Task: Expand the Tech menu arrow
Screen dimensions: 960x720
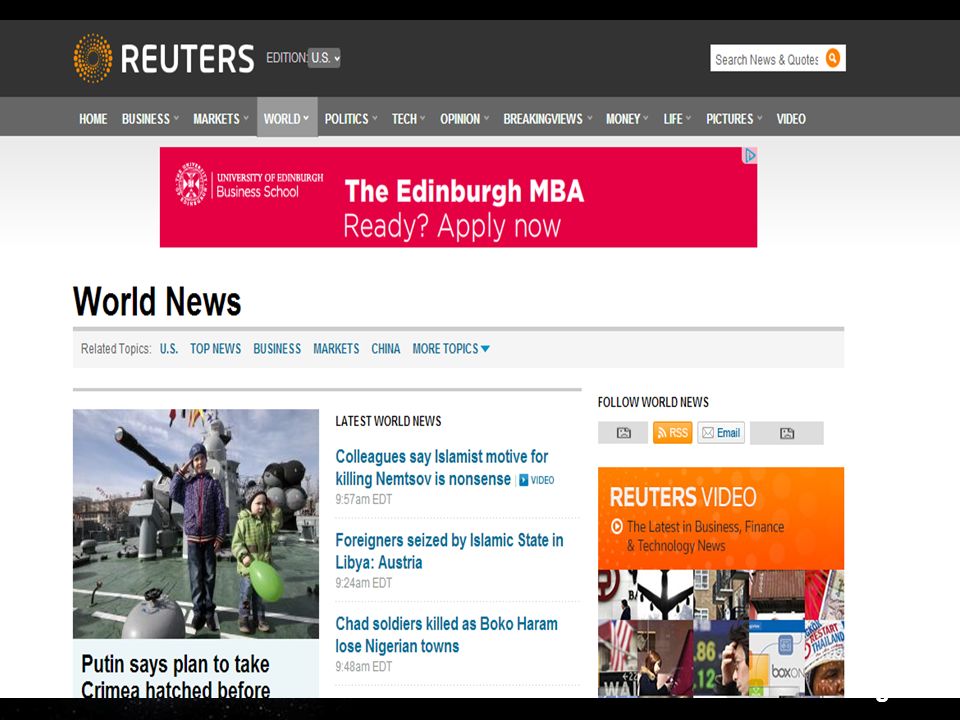Action: [422, 118]
